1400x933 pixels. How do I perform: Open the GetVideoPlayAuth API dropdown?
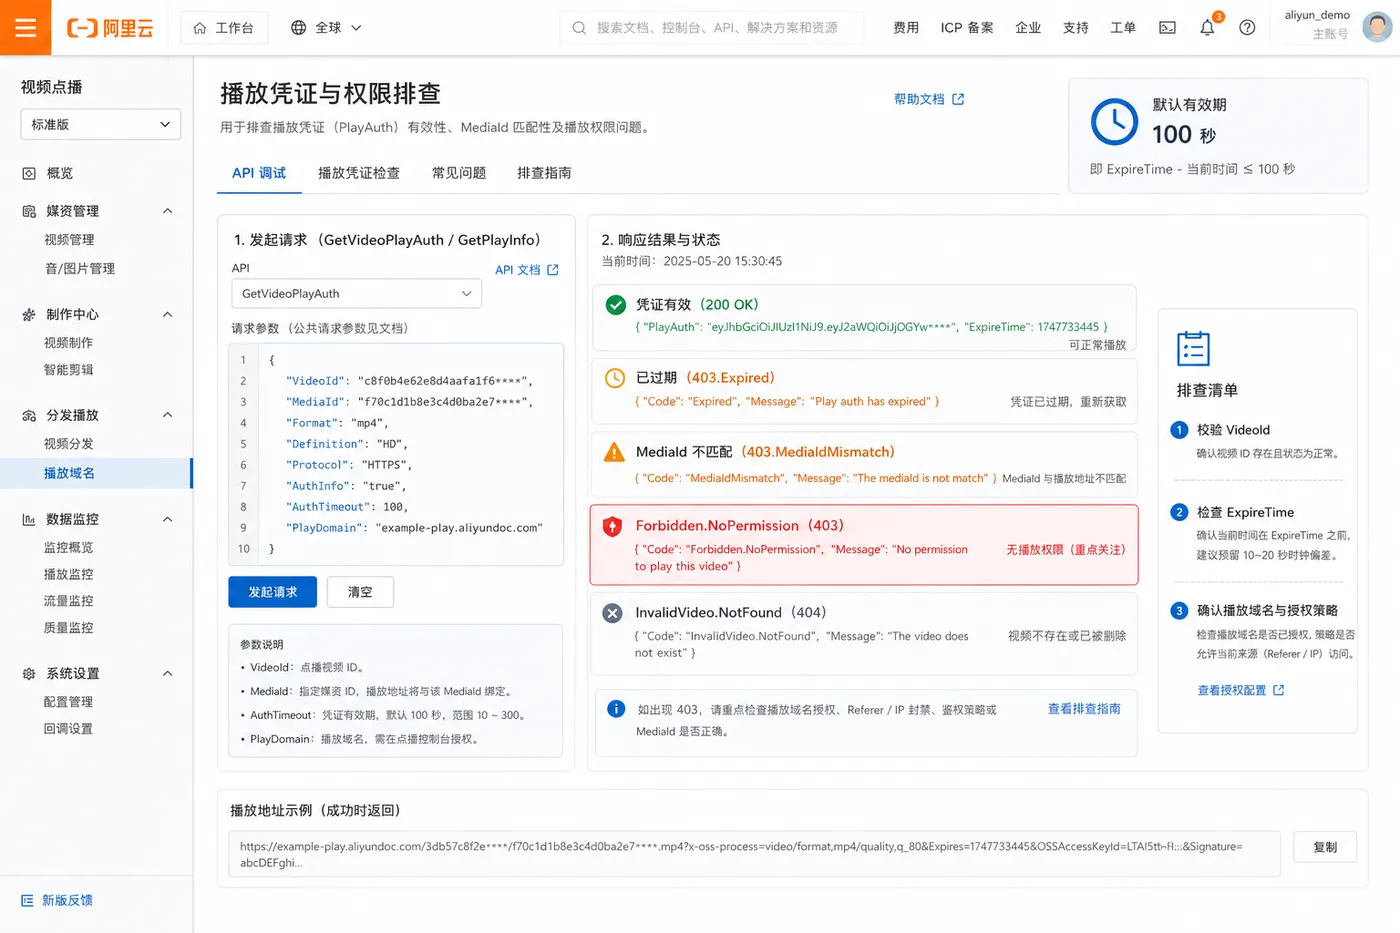point(357,294)
